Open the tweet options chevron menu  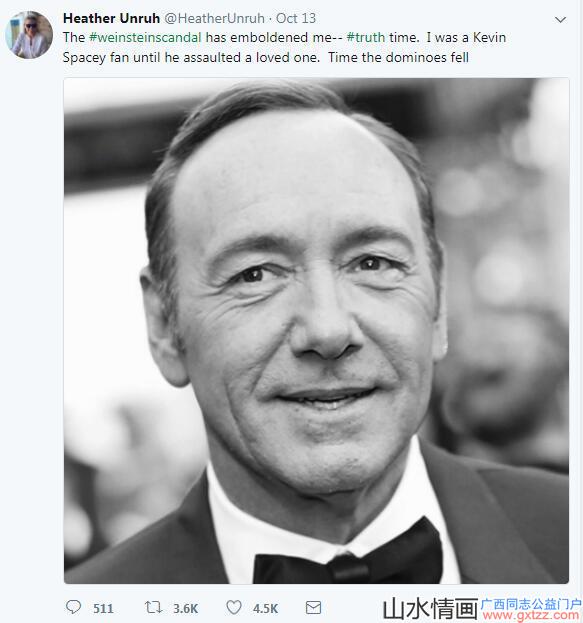[560, 19]
